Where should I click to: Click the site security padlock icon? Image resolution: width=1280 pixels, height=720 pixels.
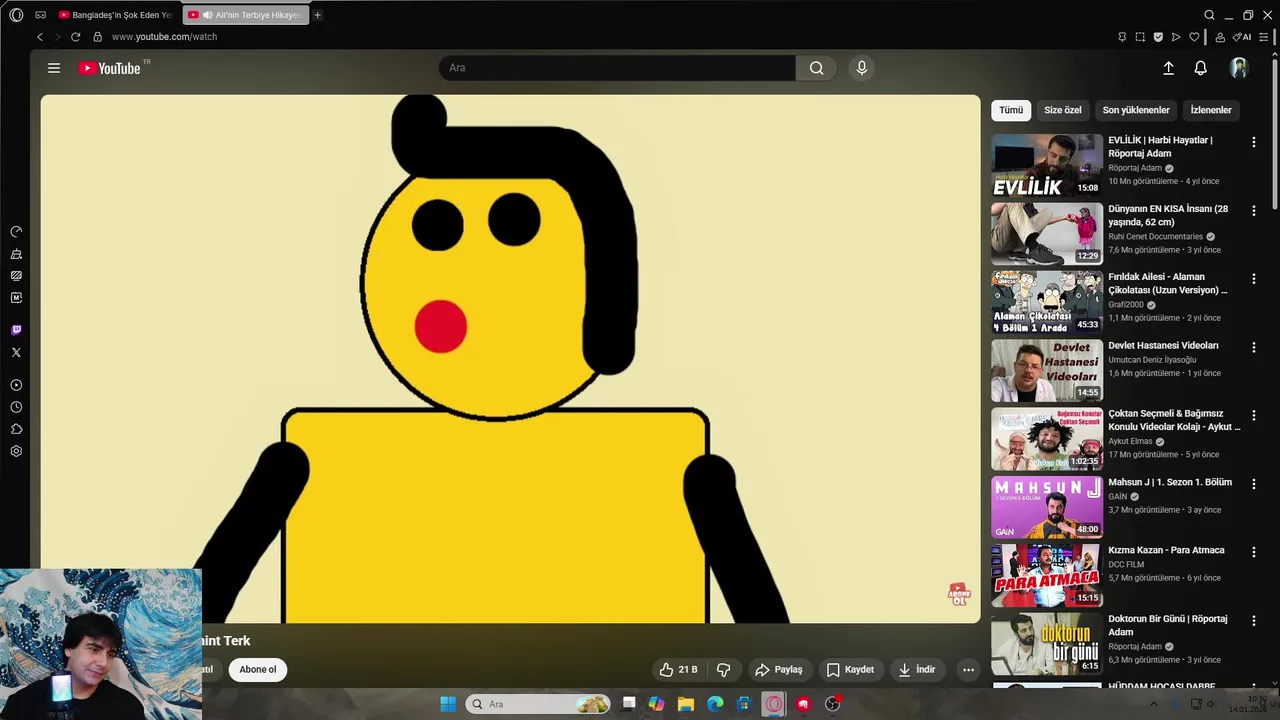click(97, 37)
